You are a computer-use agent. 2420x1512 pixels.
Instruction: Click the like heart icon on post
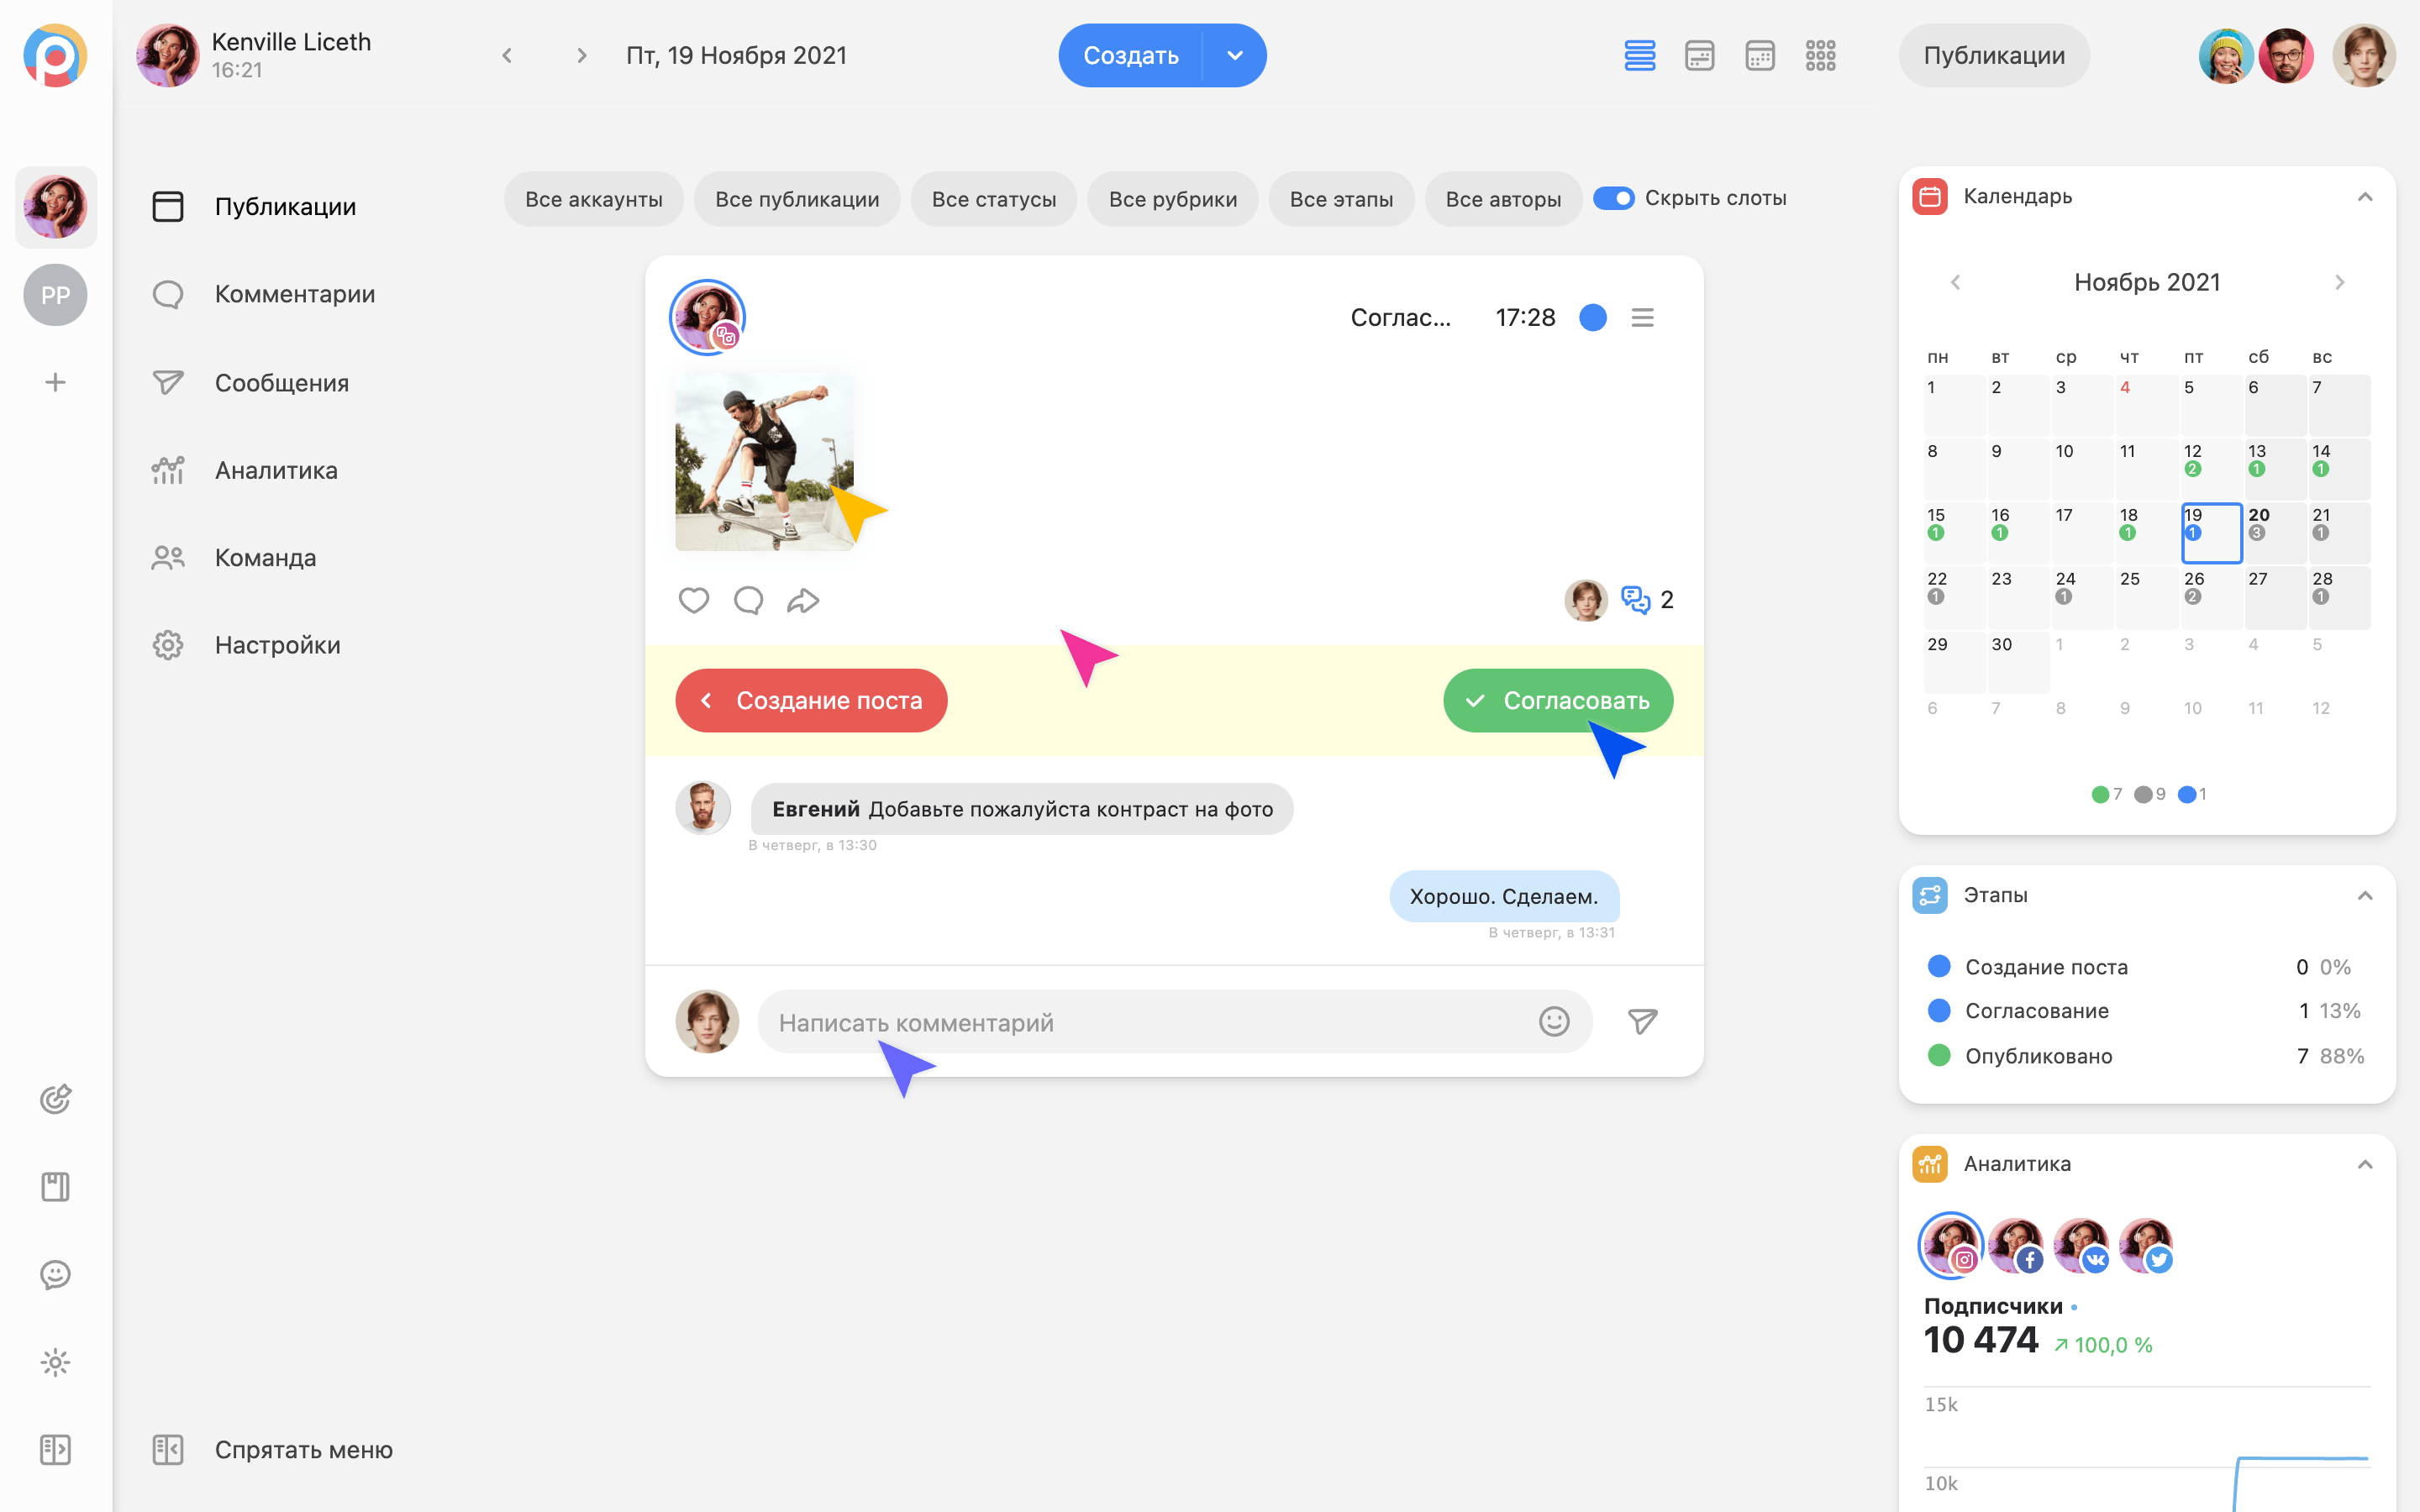tap(693, 600)
